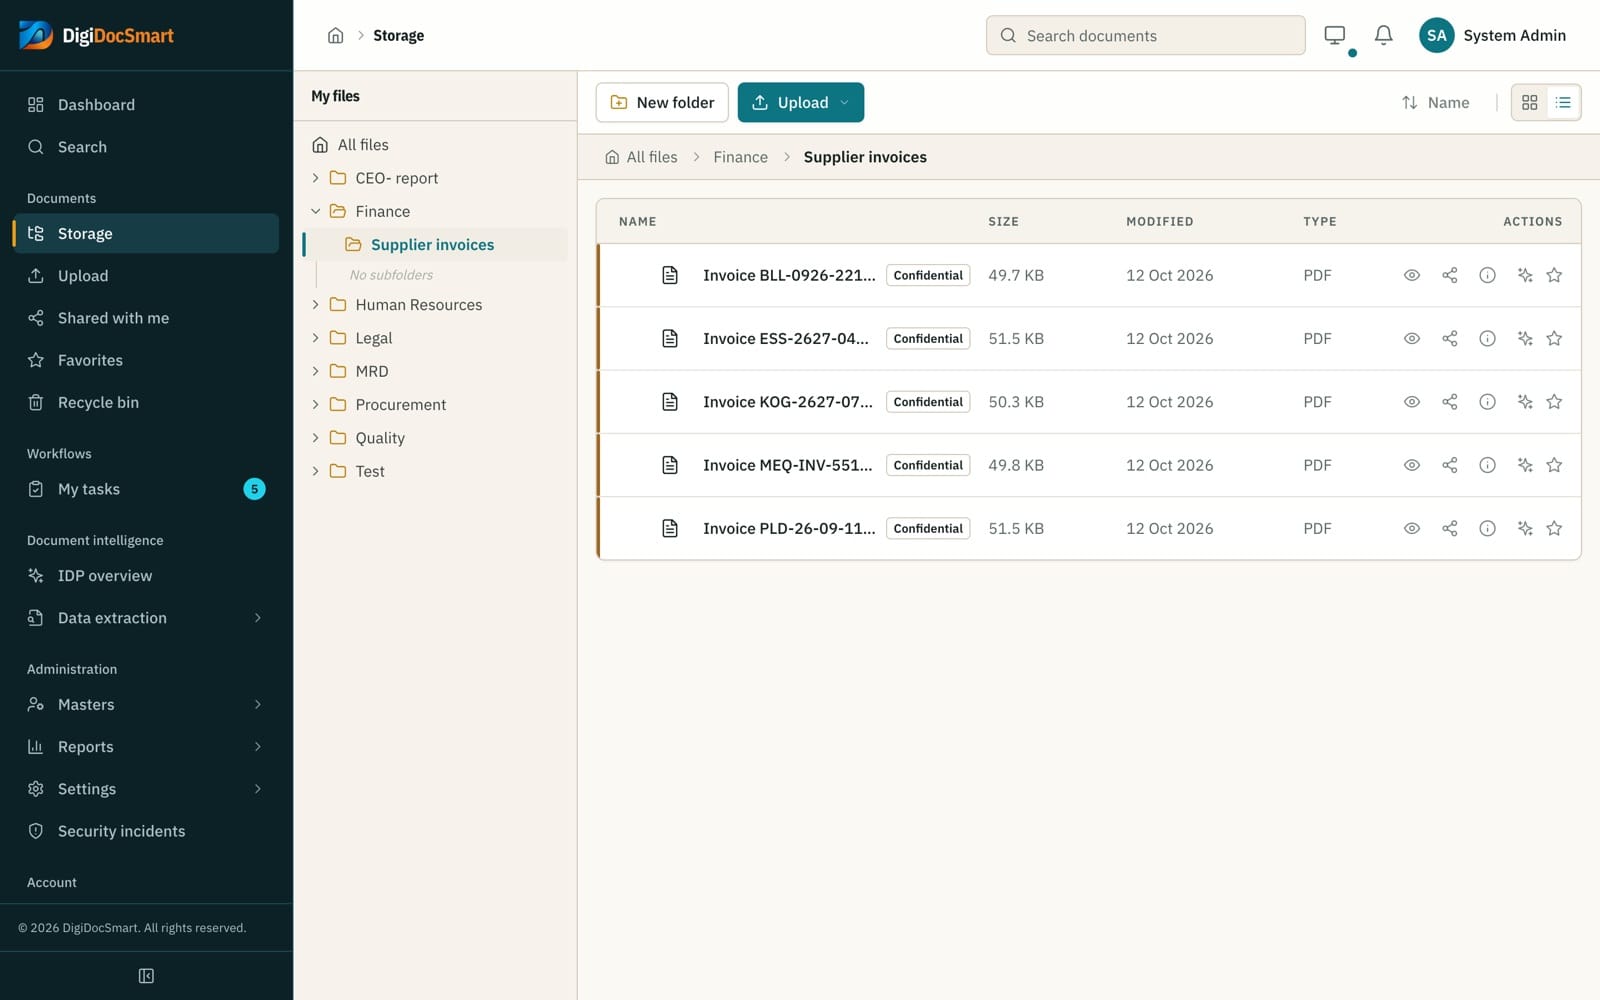This screenshot has height=1000, width=1600.
Task: Expand the CEO- report folder
Action: click(x=315, y=178)
